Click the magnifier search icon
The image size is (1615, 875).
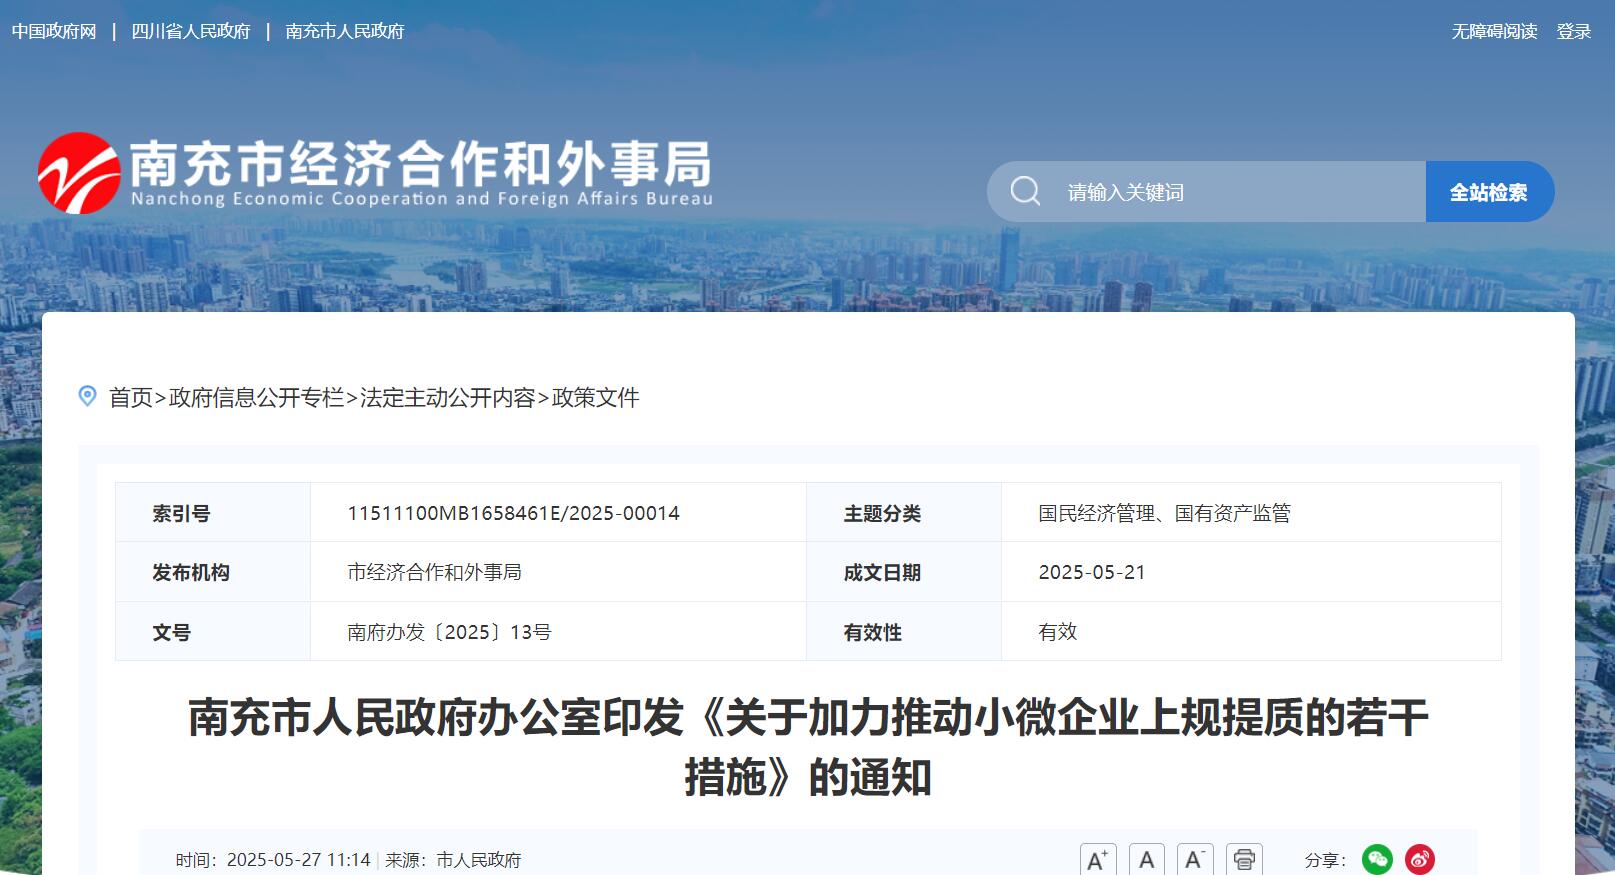point(1025,191)
